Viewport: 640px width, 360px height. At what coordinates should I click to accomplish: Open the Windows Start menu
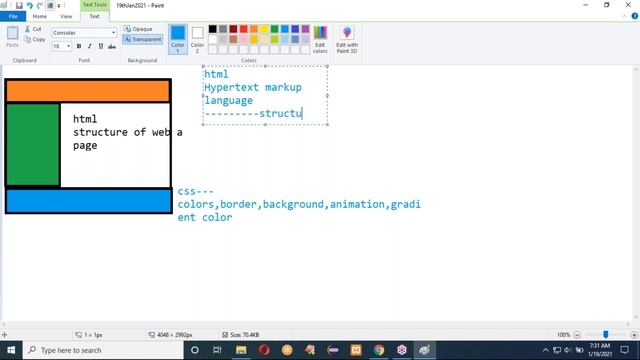pyautogui.click(x=11, y=350)
